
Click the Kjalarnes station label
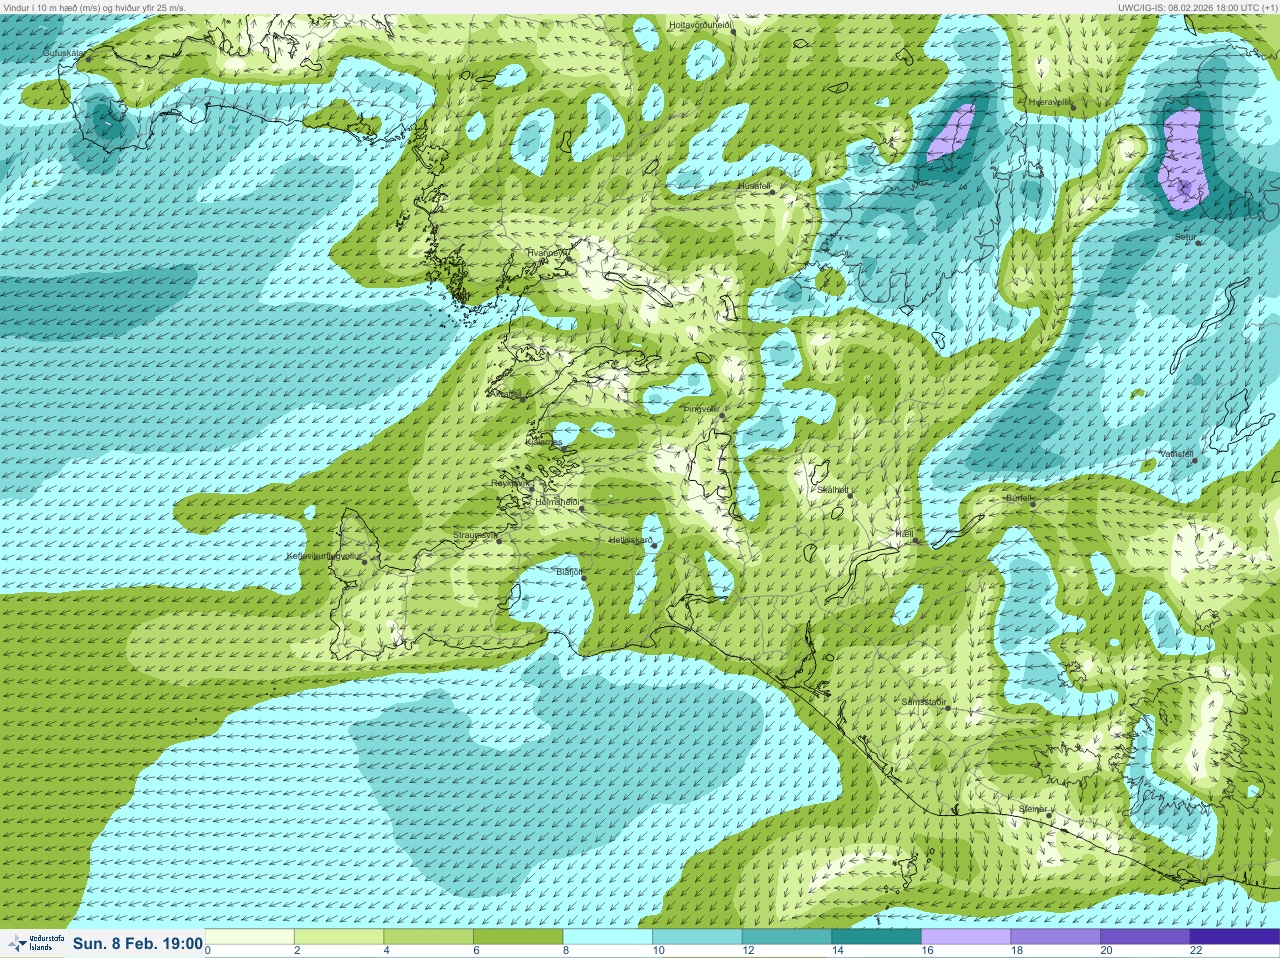544,441
